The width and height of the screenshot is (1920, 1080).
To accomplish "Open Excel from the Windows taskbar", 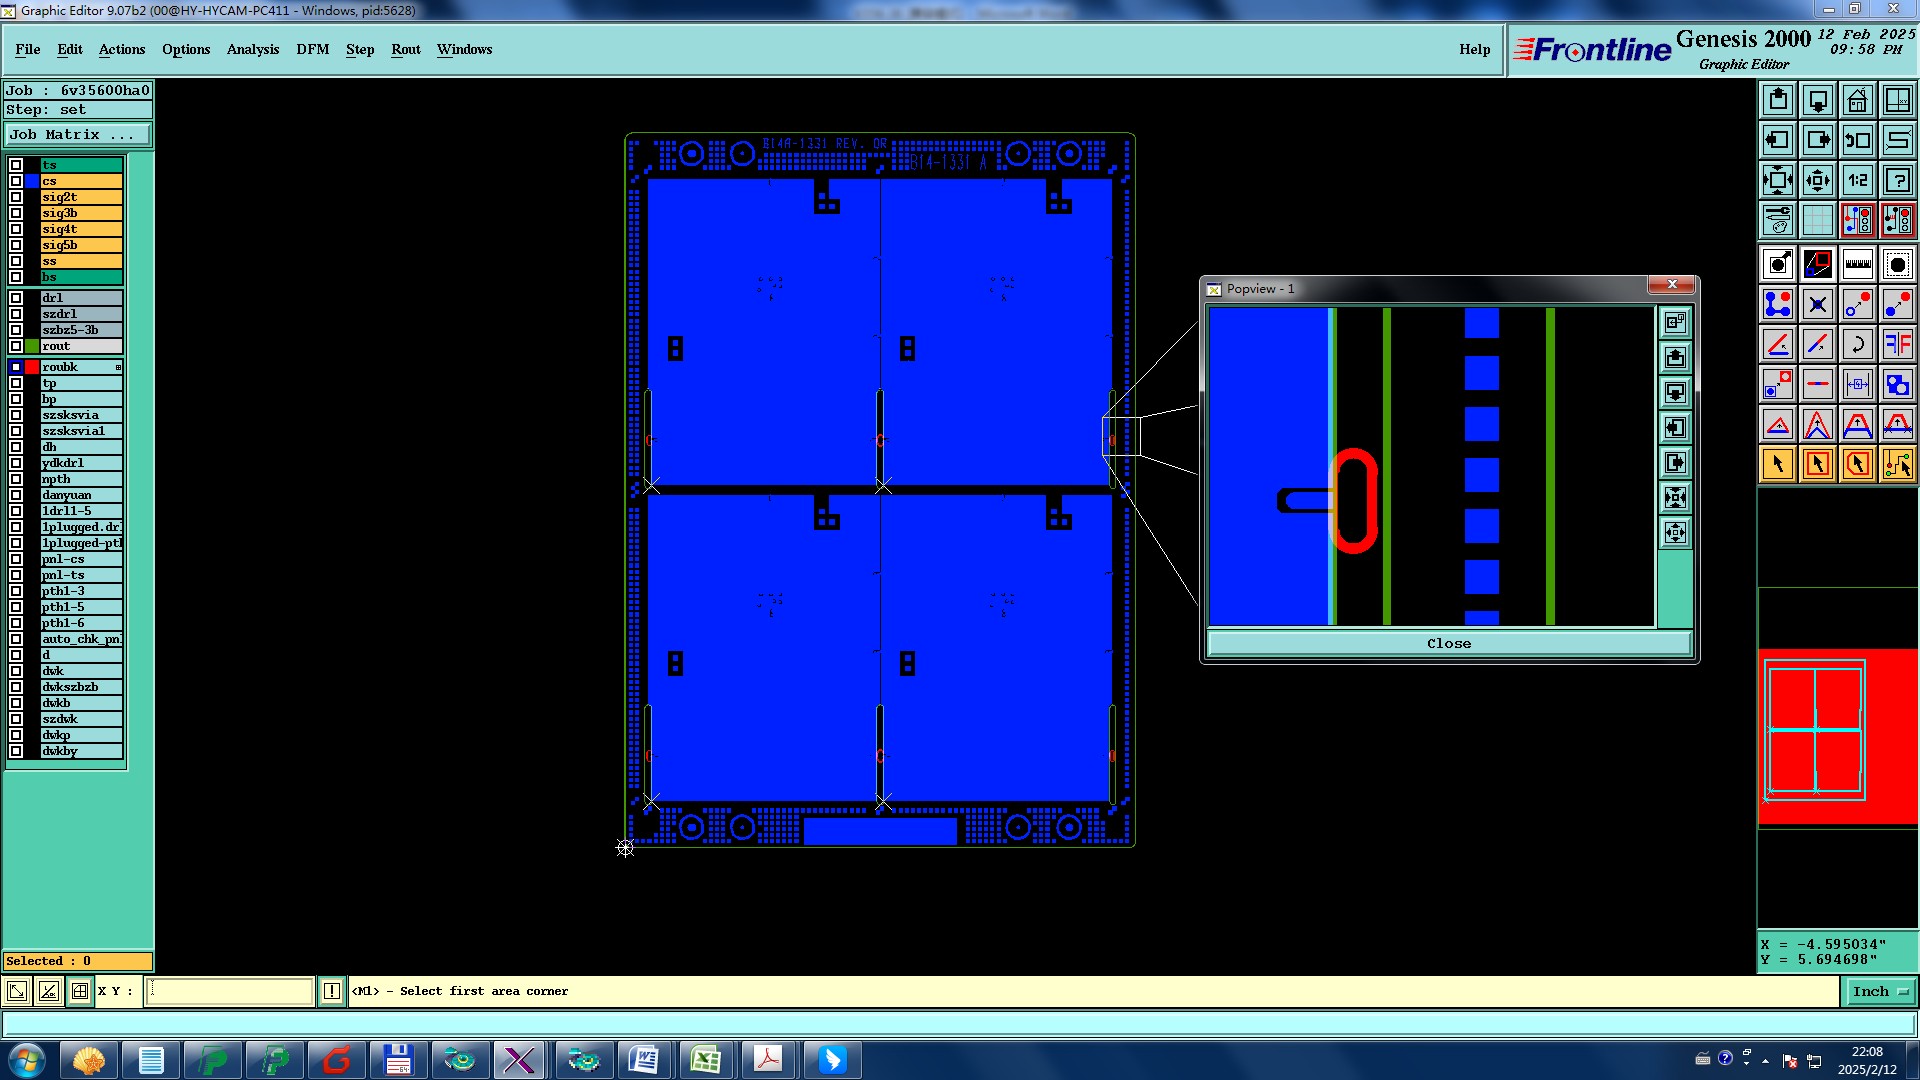I will [706, 1059].
